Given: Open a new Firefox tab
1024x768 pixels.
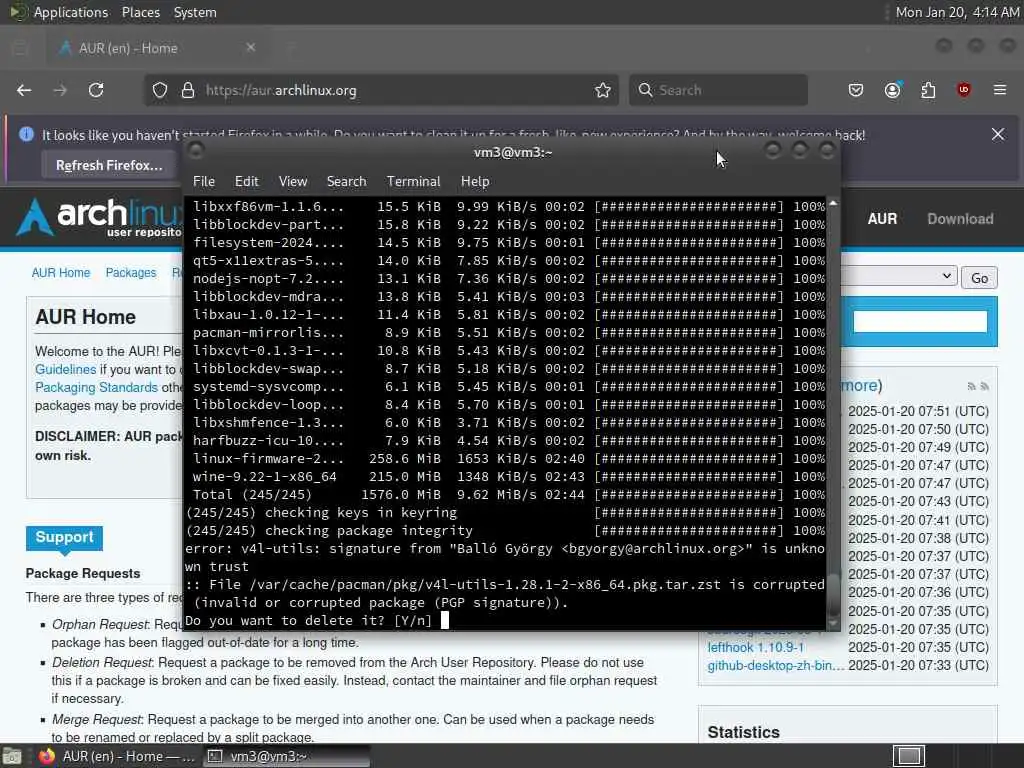Looking at the screenshot, I should point(291,47).
